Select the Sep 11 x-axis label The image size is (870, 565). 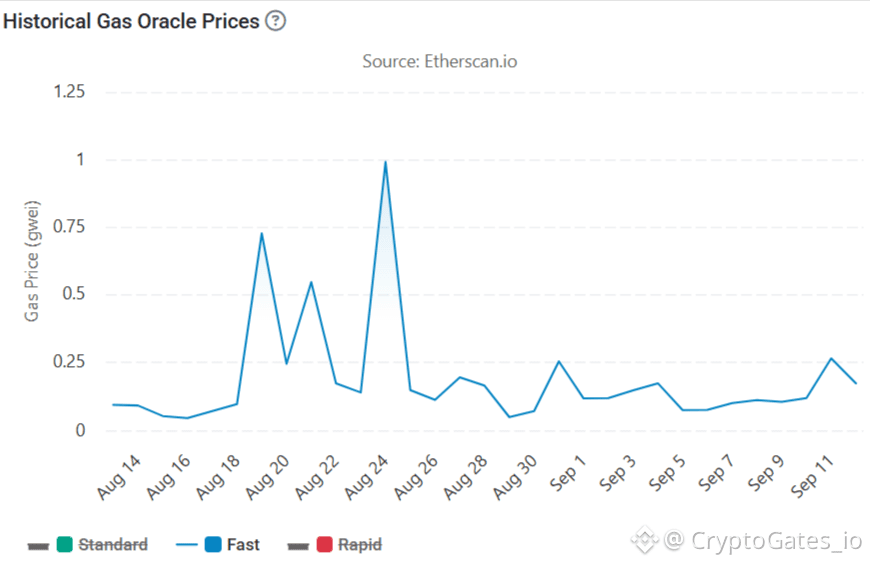[x=813, y=476]
